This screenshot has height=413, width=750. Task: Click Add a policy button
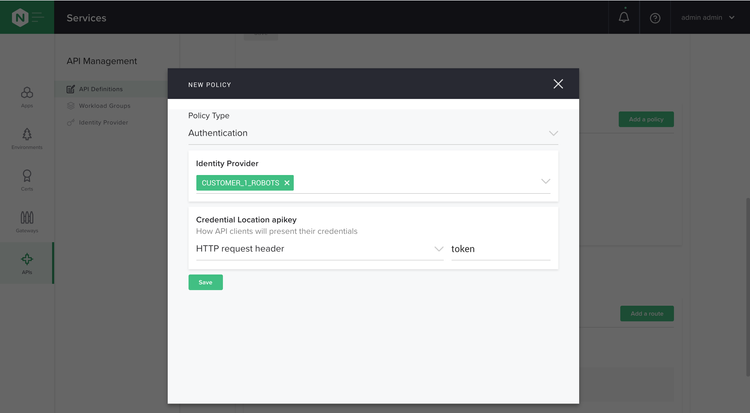646,119
